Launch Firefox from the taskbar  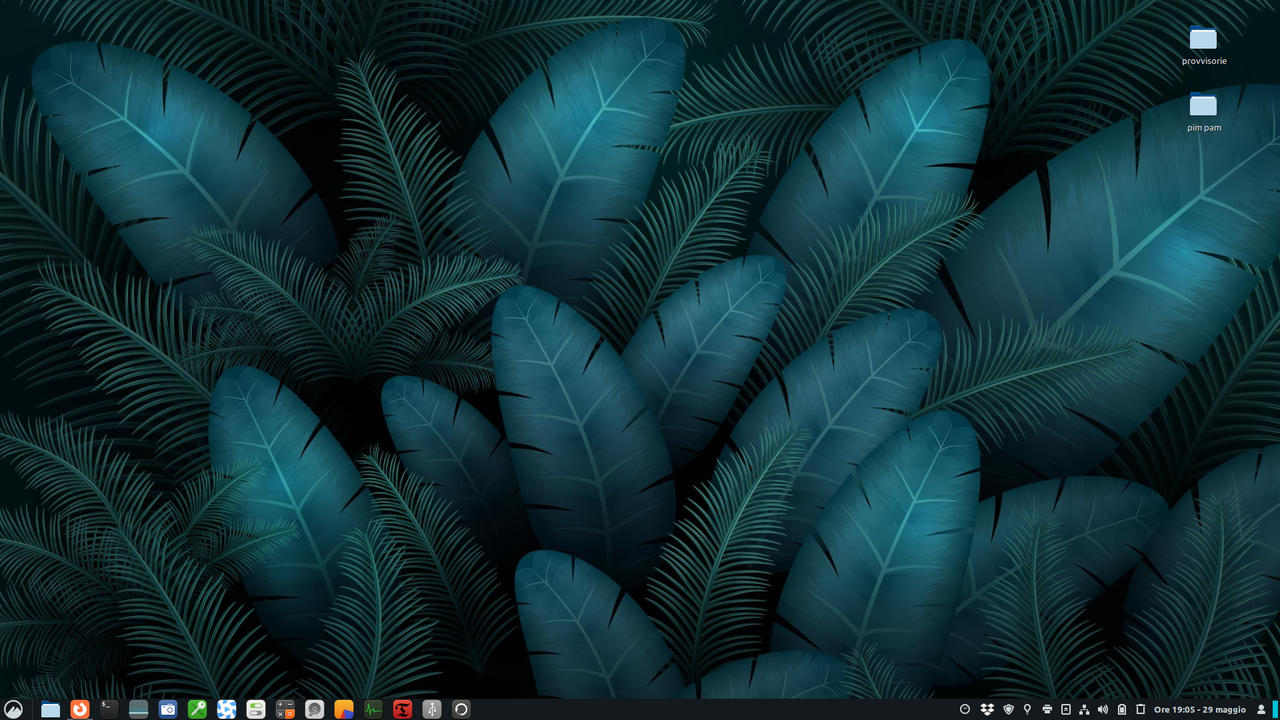(x=79, y=709)
